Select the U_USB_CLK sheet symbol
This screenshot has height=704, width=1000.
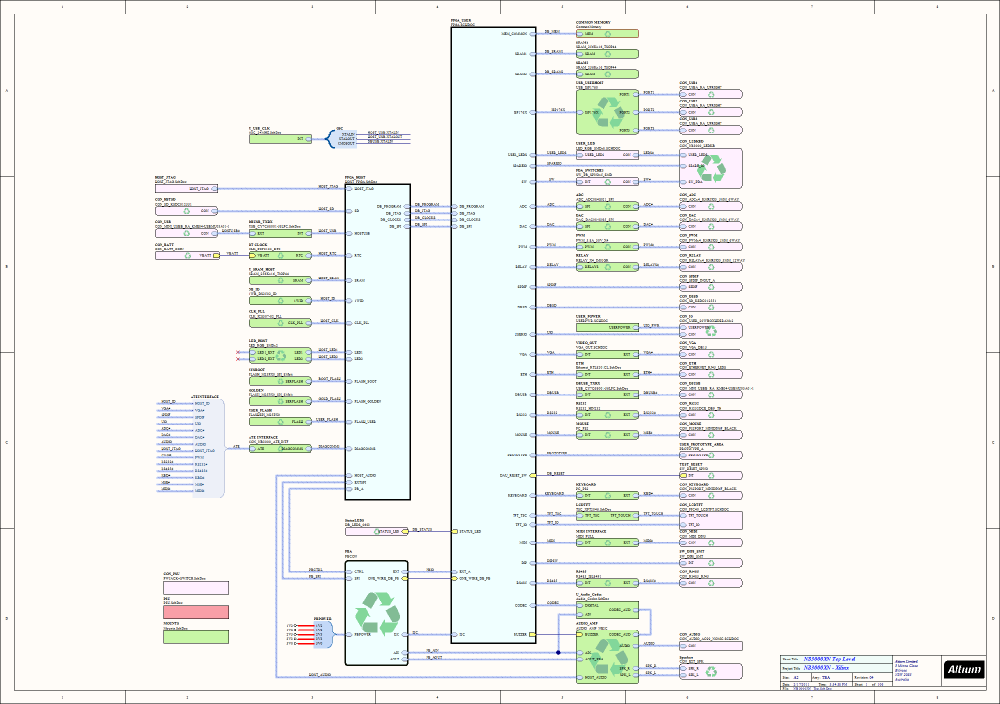pos(280,138)
